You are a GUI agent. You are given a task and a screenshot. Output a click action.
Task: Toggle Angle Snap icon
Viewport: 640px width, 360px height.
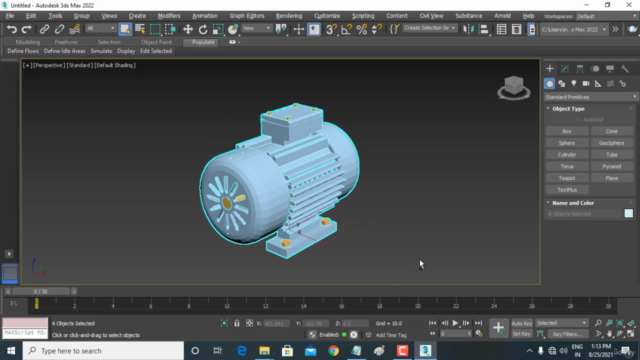[x=346, y=29]
